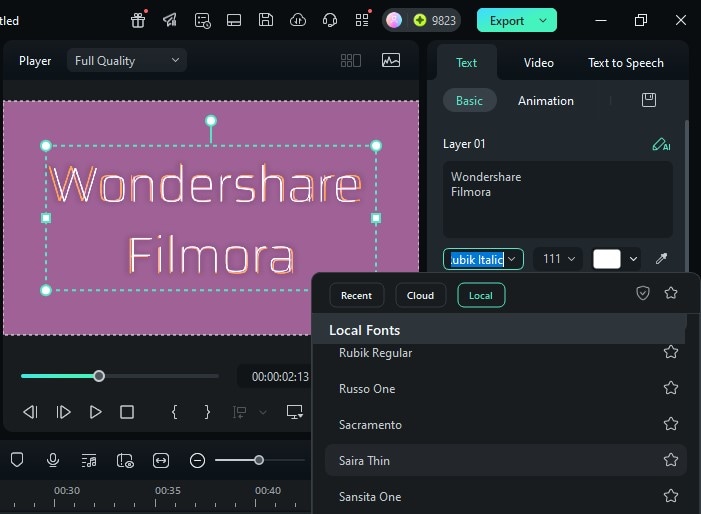Select the Sansita One font
The width and height of the screenshot is (701, 514).
click(x=505, y=497)
